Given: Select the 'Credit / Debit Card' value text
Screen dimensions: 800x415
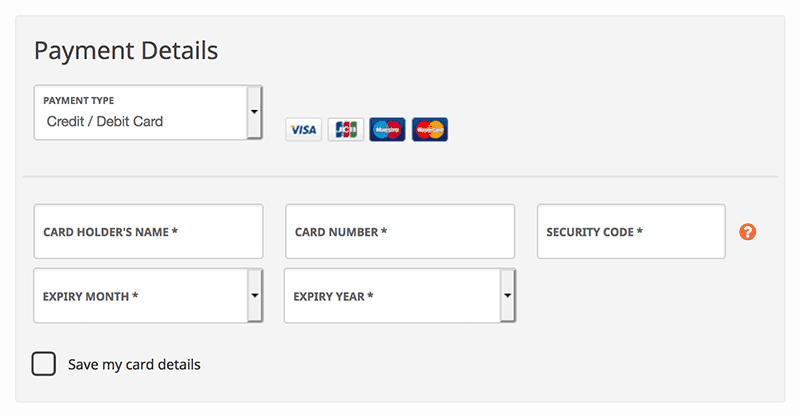Looking at the screenshot, I should (x=105, y=121).
